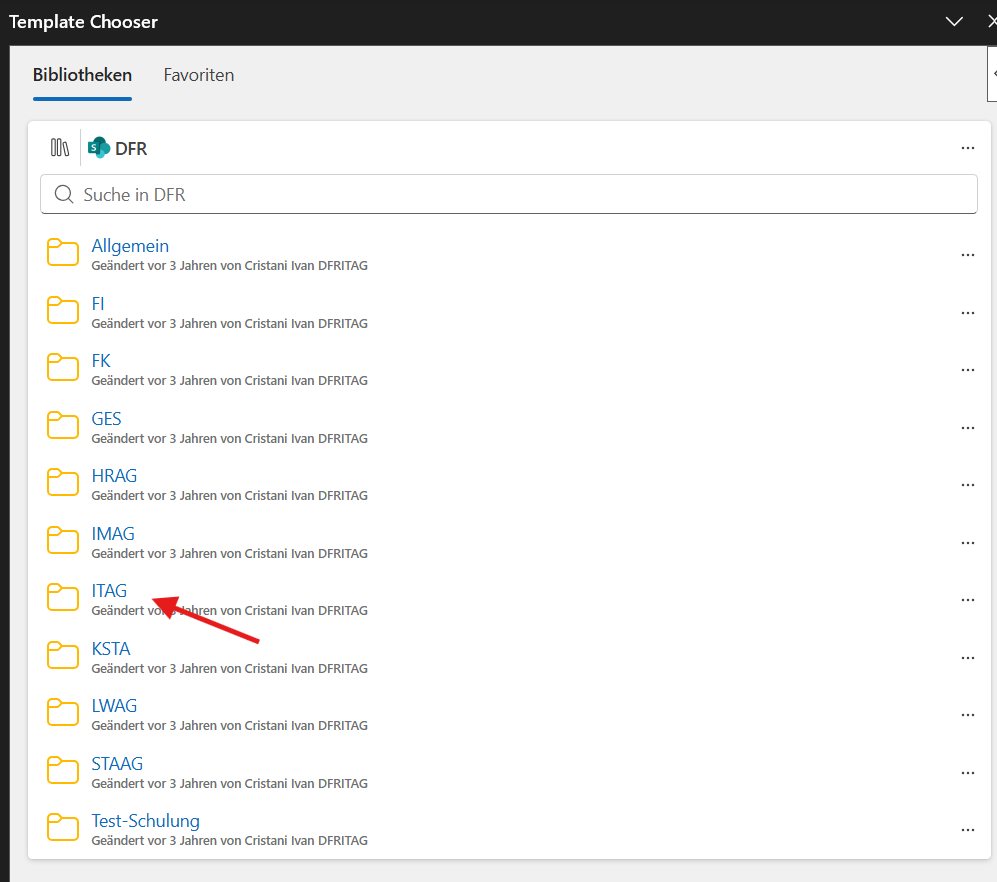This screenshot has height=882, width=997.
Task: Click the folder icon for STAAG
Action: click(x=63, y=770)
